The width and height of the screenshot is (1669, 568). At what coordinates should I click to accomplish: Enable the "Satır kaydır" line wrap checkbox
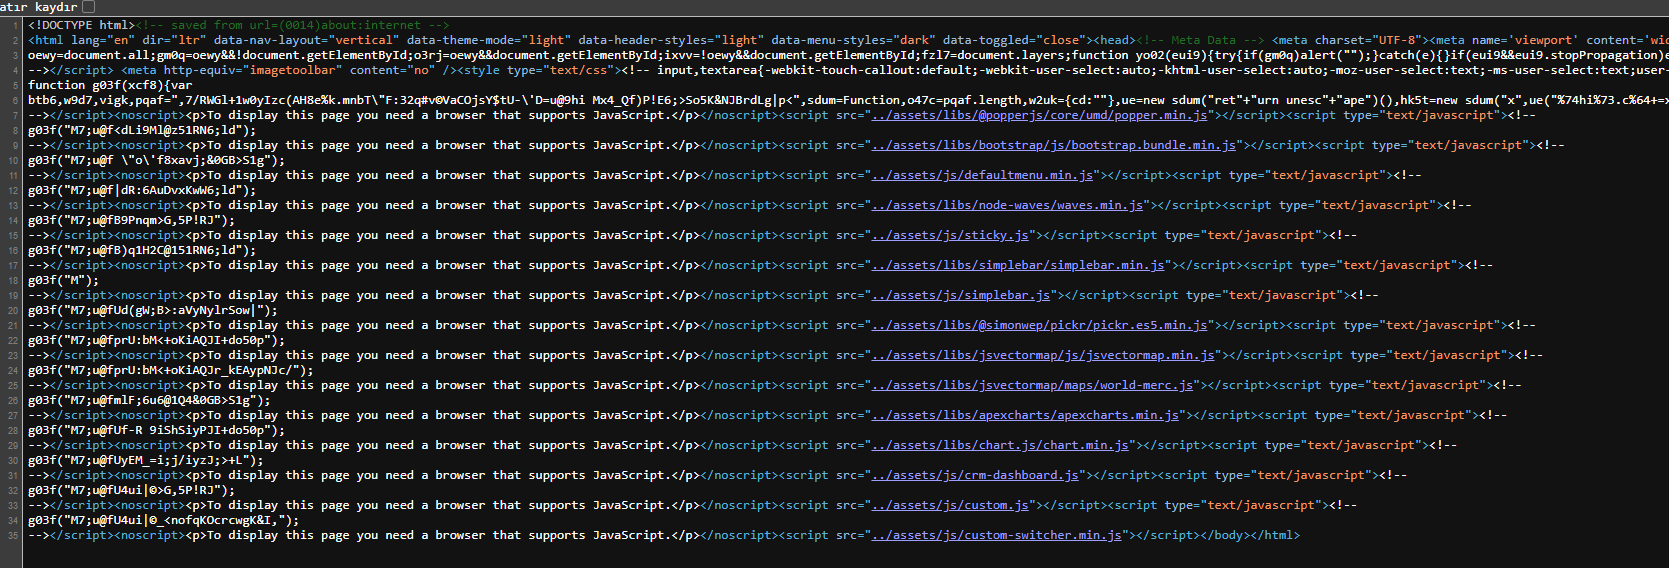(88, 7)
